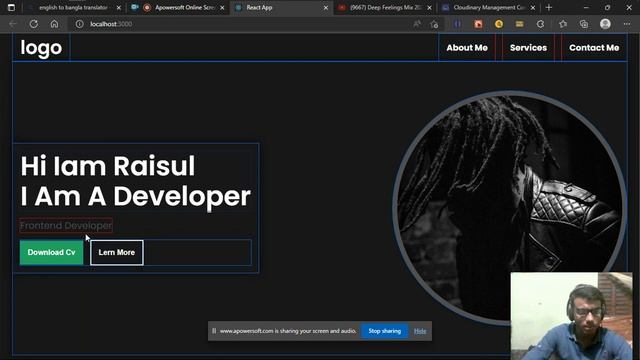Restore down the browser window

(x=607, y=7)
